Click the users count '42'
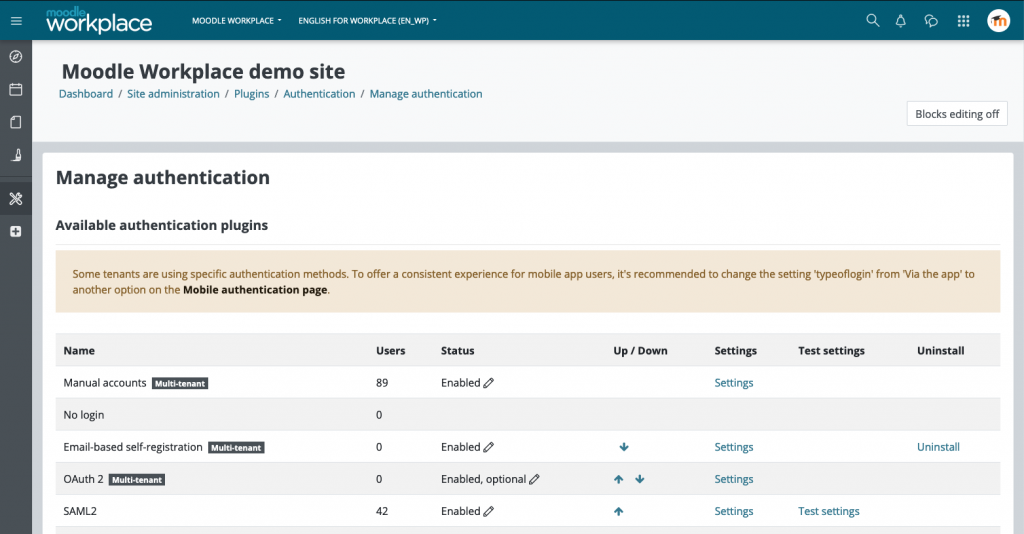The height and width of the screenshot is (534, 1024). 382,511
